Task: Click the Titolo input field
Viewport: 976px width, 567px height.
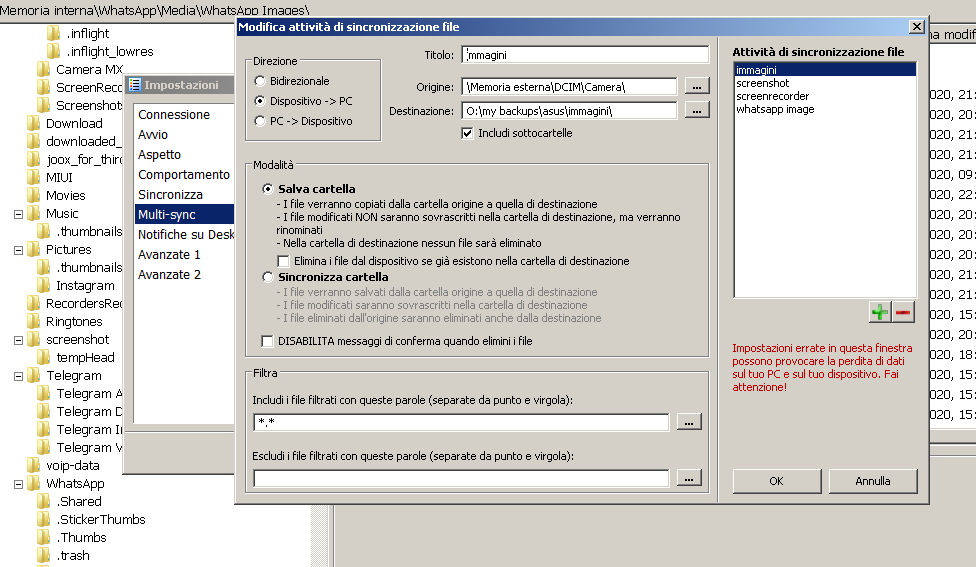Action: [x=585, y=55]
